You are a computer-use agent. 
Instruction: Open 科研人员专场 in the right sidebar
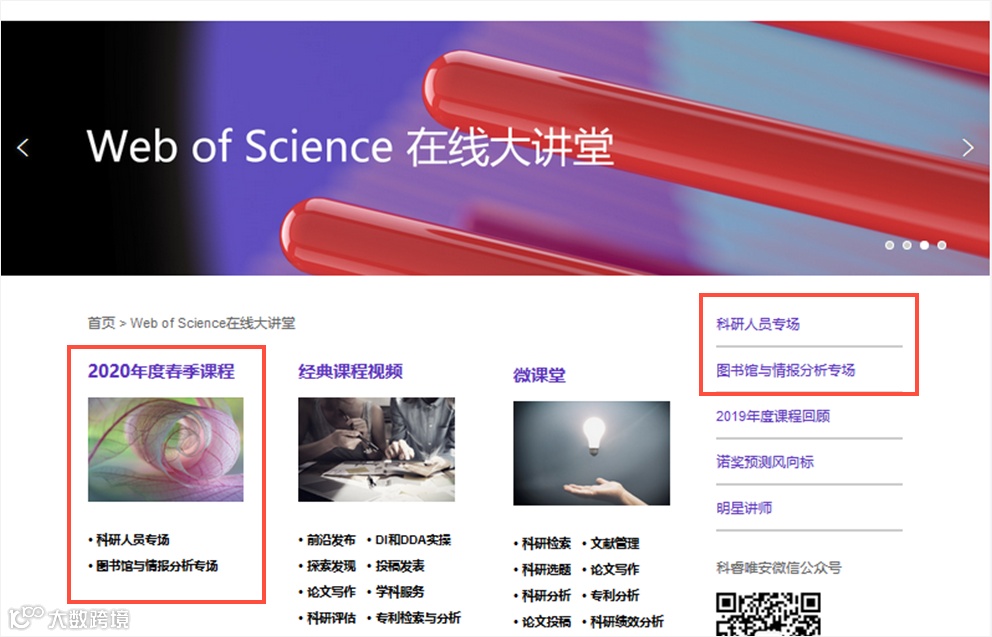point(758,324)
